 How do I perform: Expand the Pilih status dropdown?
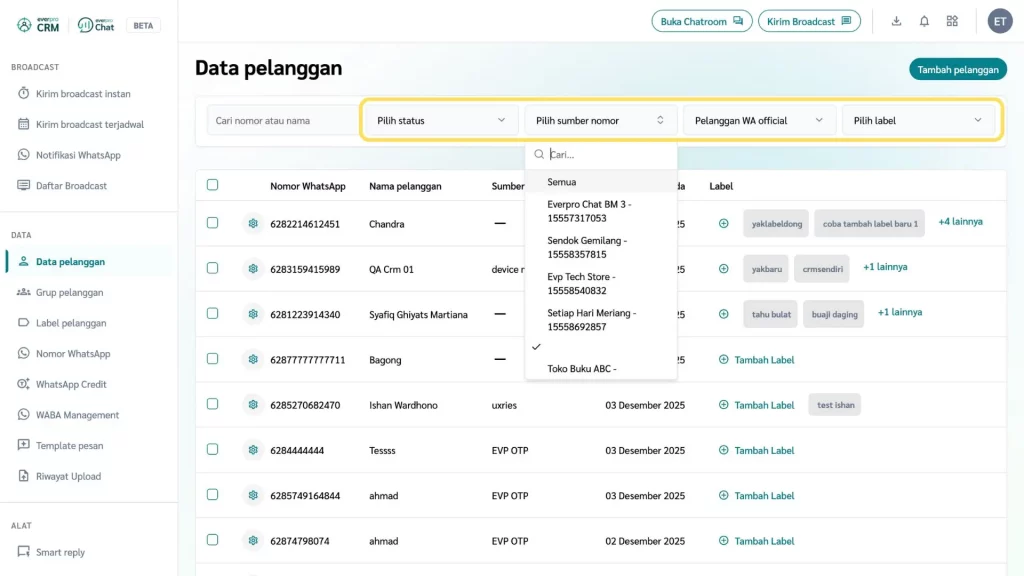click(x=440, y=121)
